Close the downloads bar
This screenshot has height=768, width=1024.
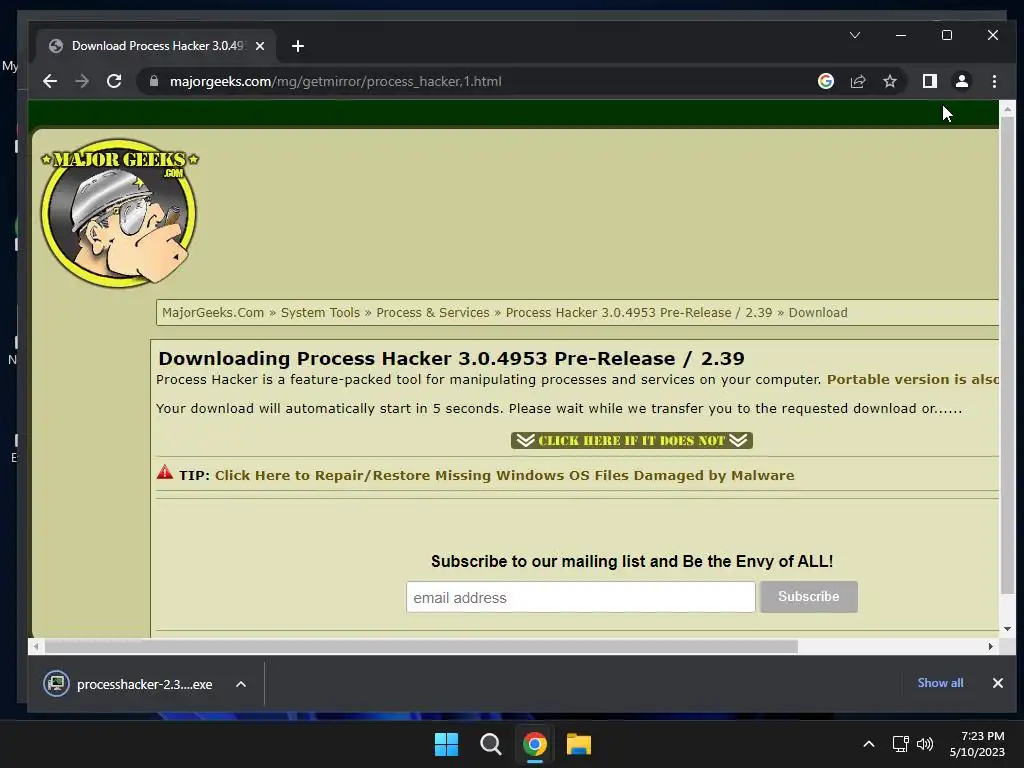(997, 683)
